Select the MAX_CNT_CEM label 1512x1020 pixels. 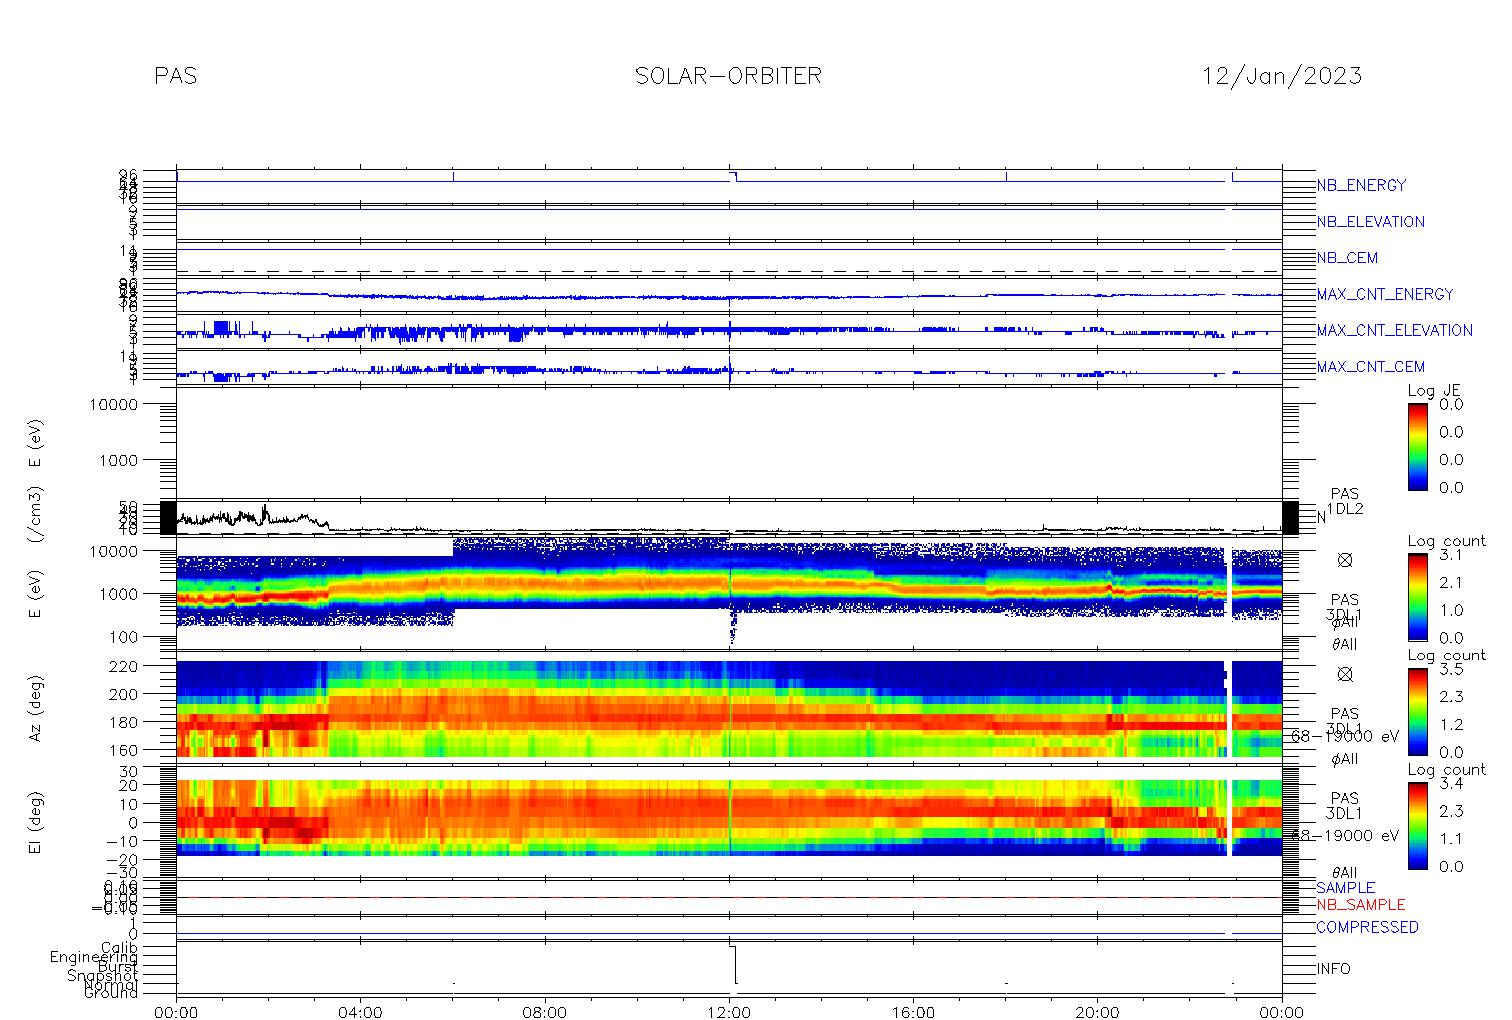point(1371,367)
